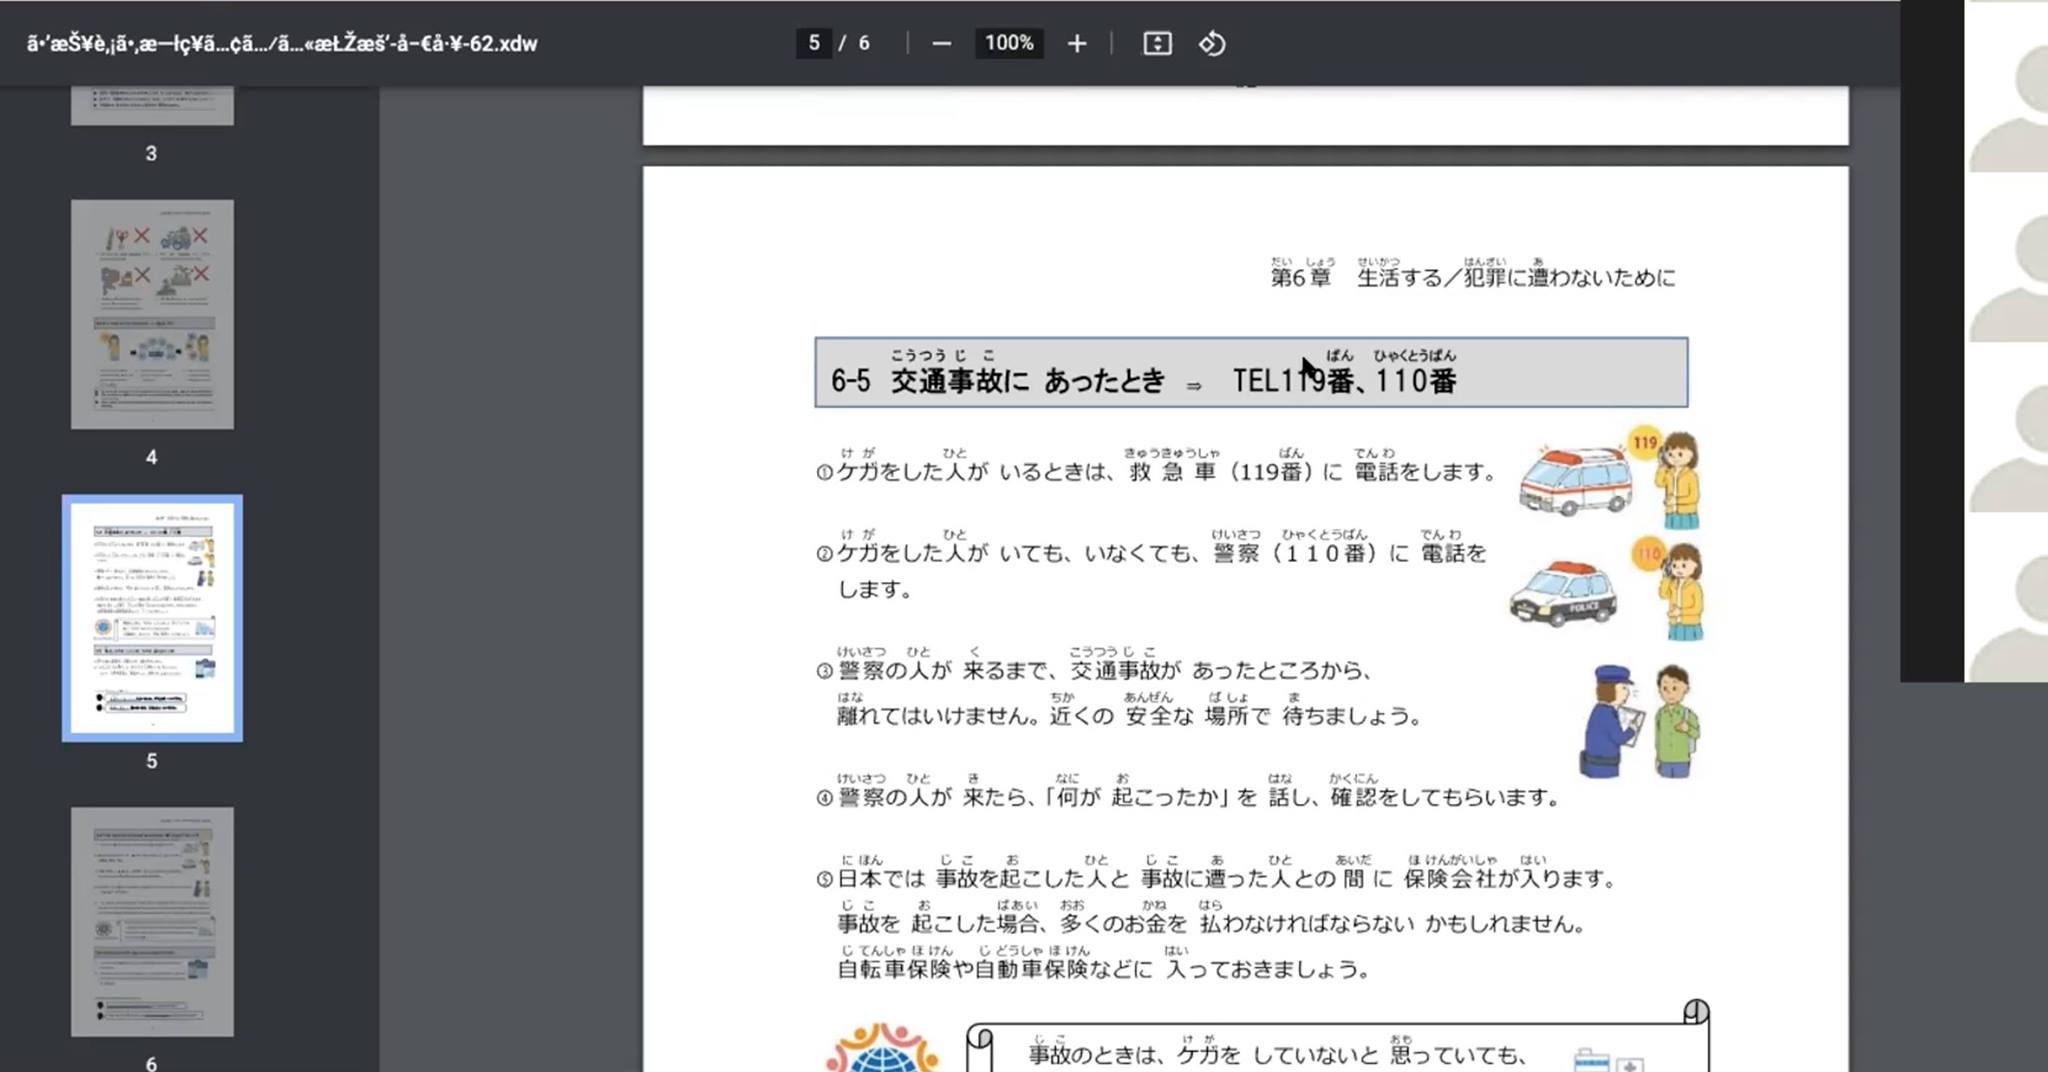Screen dimensions: 2048x1072
Task: Click the police car illustration
Action: pyautogui.click(x=1563, y=593)
